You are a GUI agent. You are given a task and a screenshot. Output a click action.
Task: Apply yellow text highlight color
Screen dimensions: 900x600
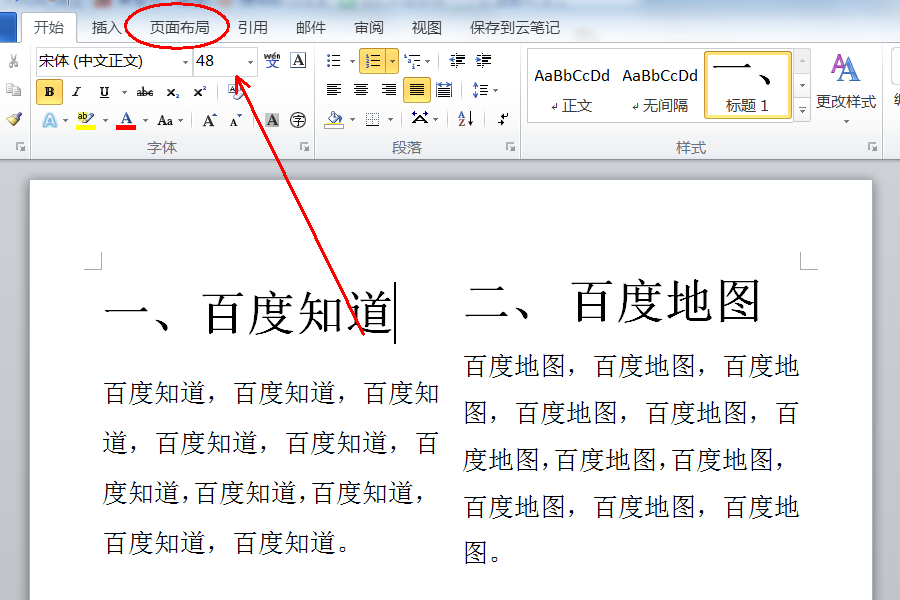86,120
